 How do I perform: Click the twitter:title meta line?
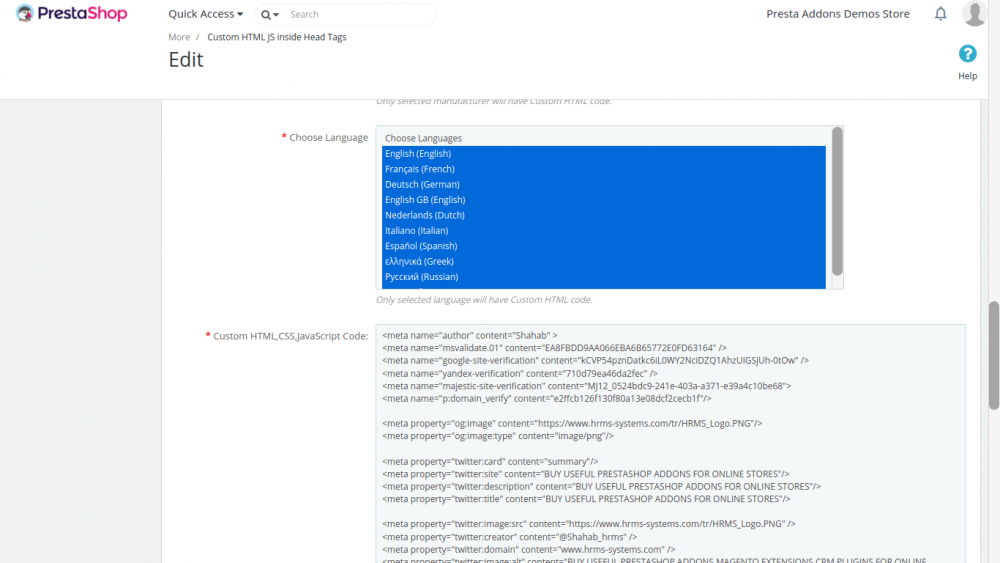pos(586,499)
